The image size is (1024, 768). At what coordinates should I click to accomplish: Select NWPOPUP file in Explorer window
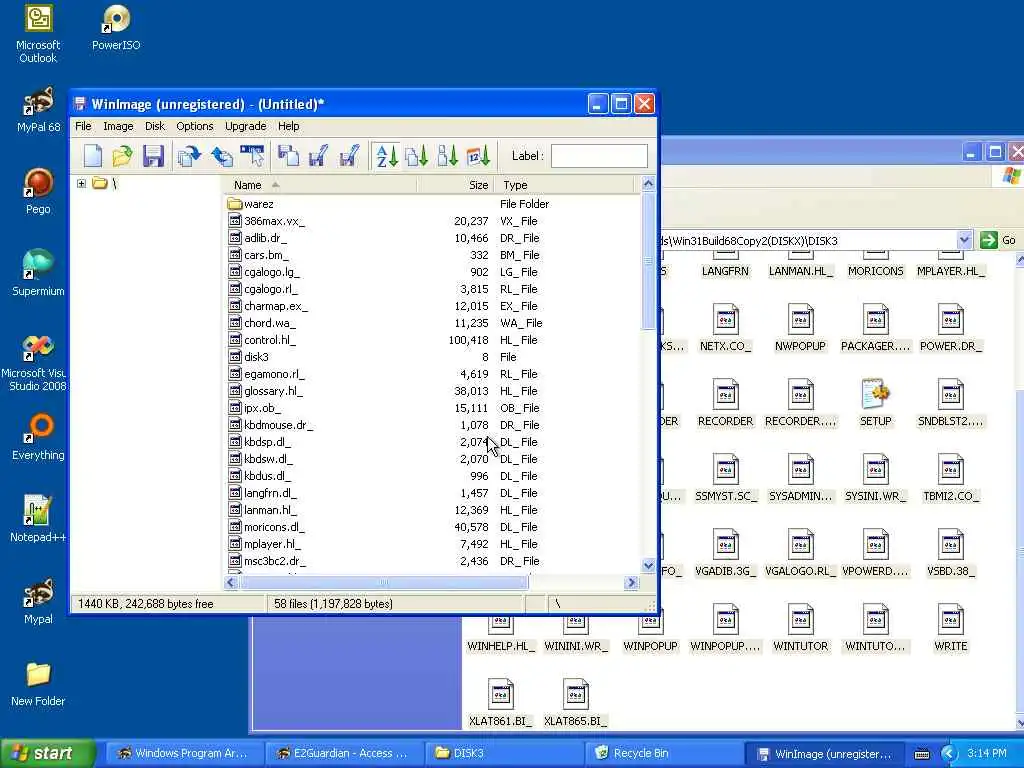click(800, 327)
